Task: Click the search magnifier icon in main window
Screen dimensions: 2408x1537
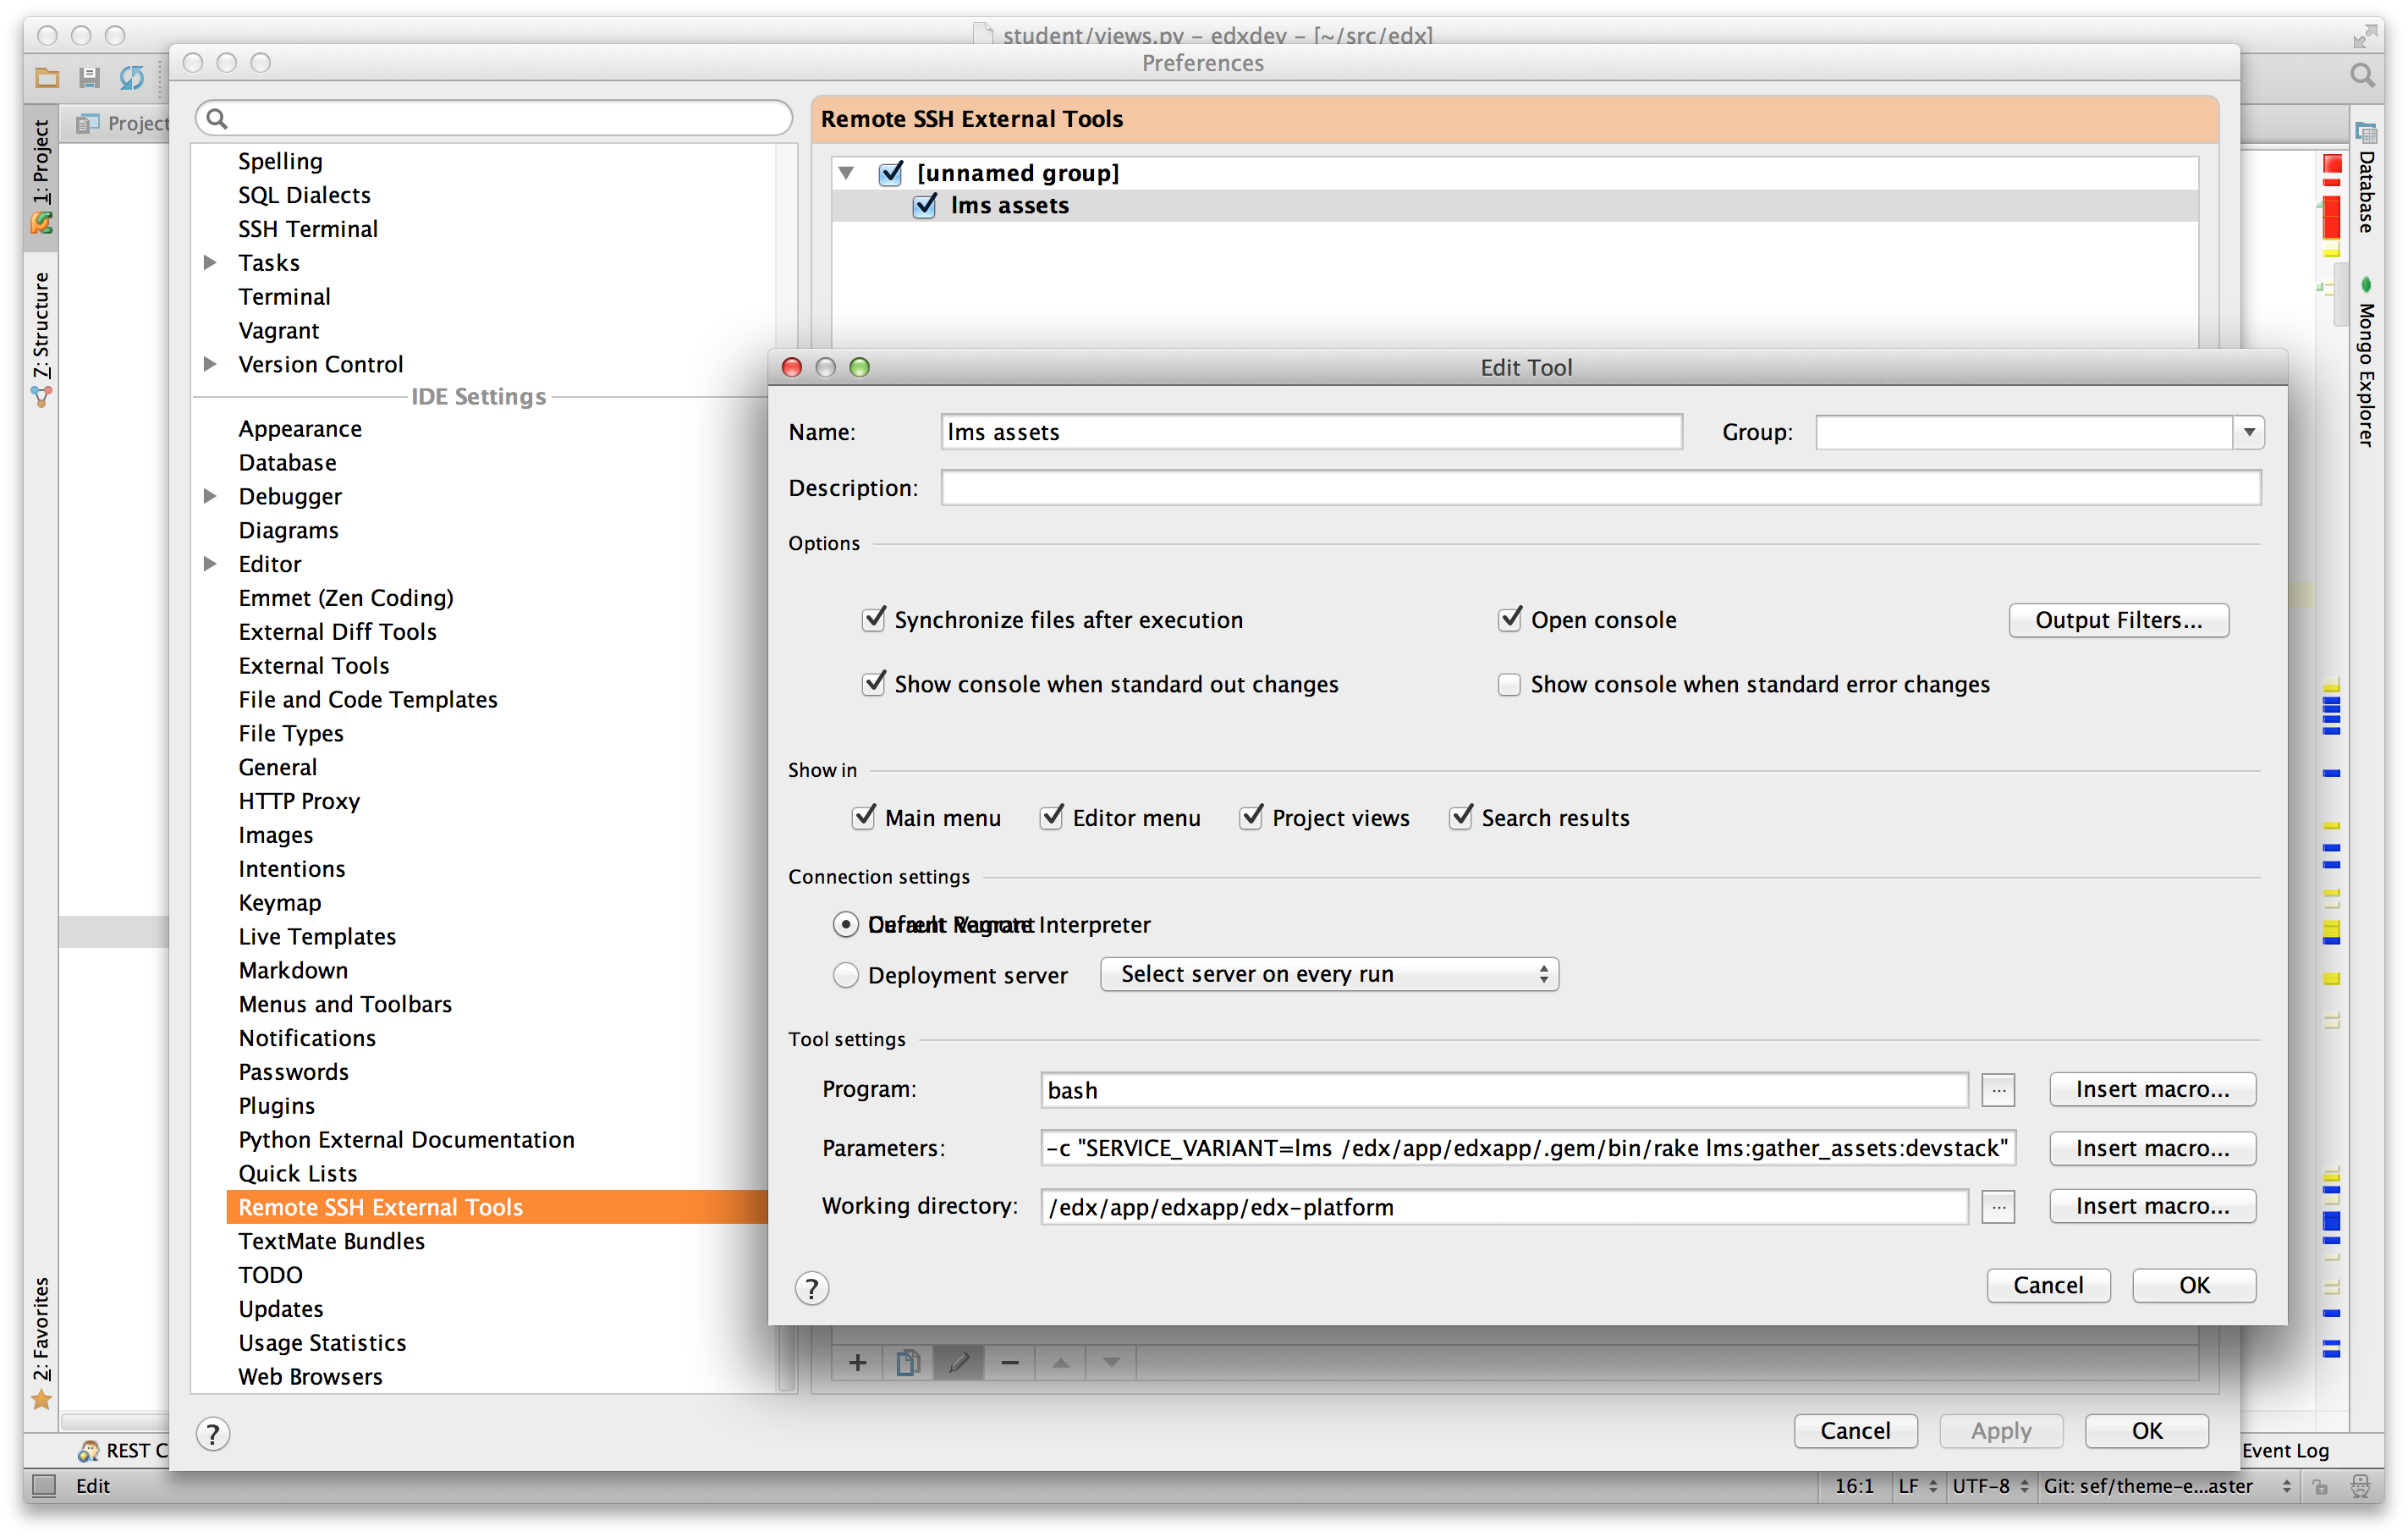Action: 2362,75
